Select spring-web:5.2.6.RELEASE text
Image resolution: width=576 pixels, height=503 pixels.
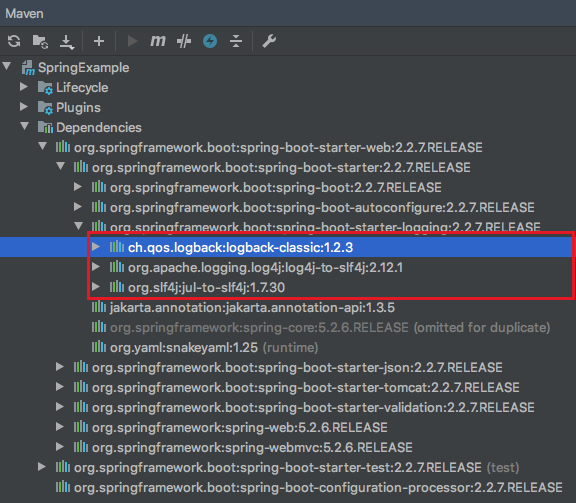pos(240,428)
